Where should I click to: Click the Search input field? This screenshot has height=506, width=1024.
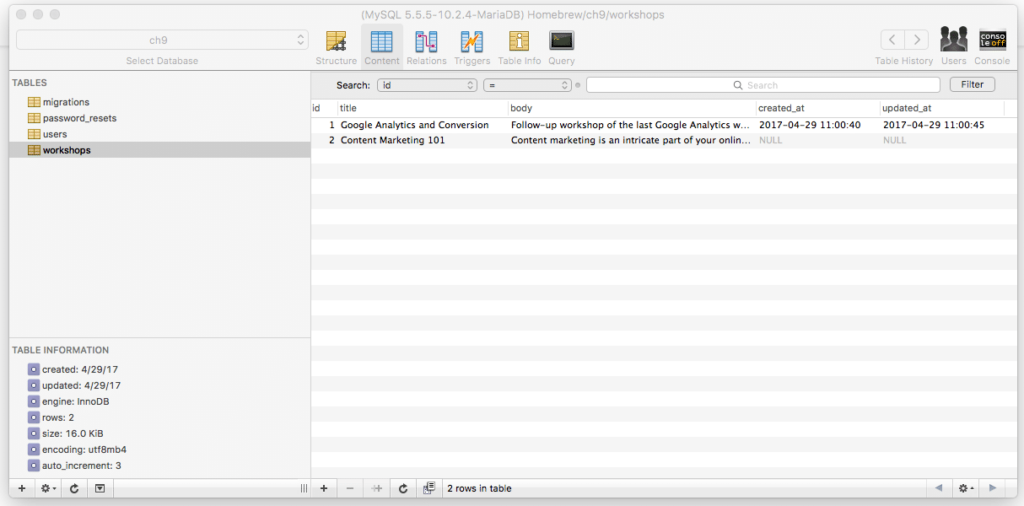(x=763, y=85)
